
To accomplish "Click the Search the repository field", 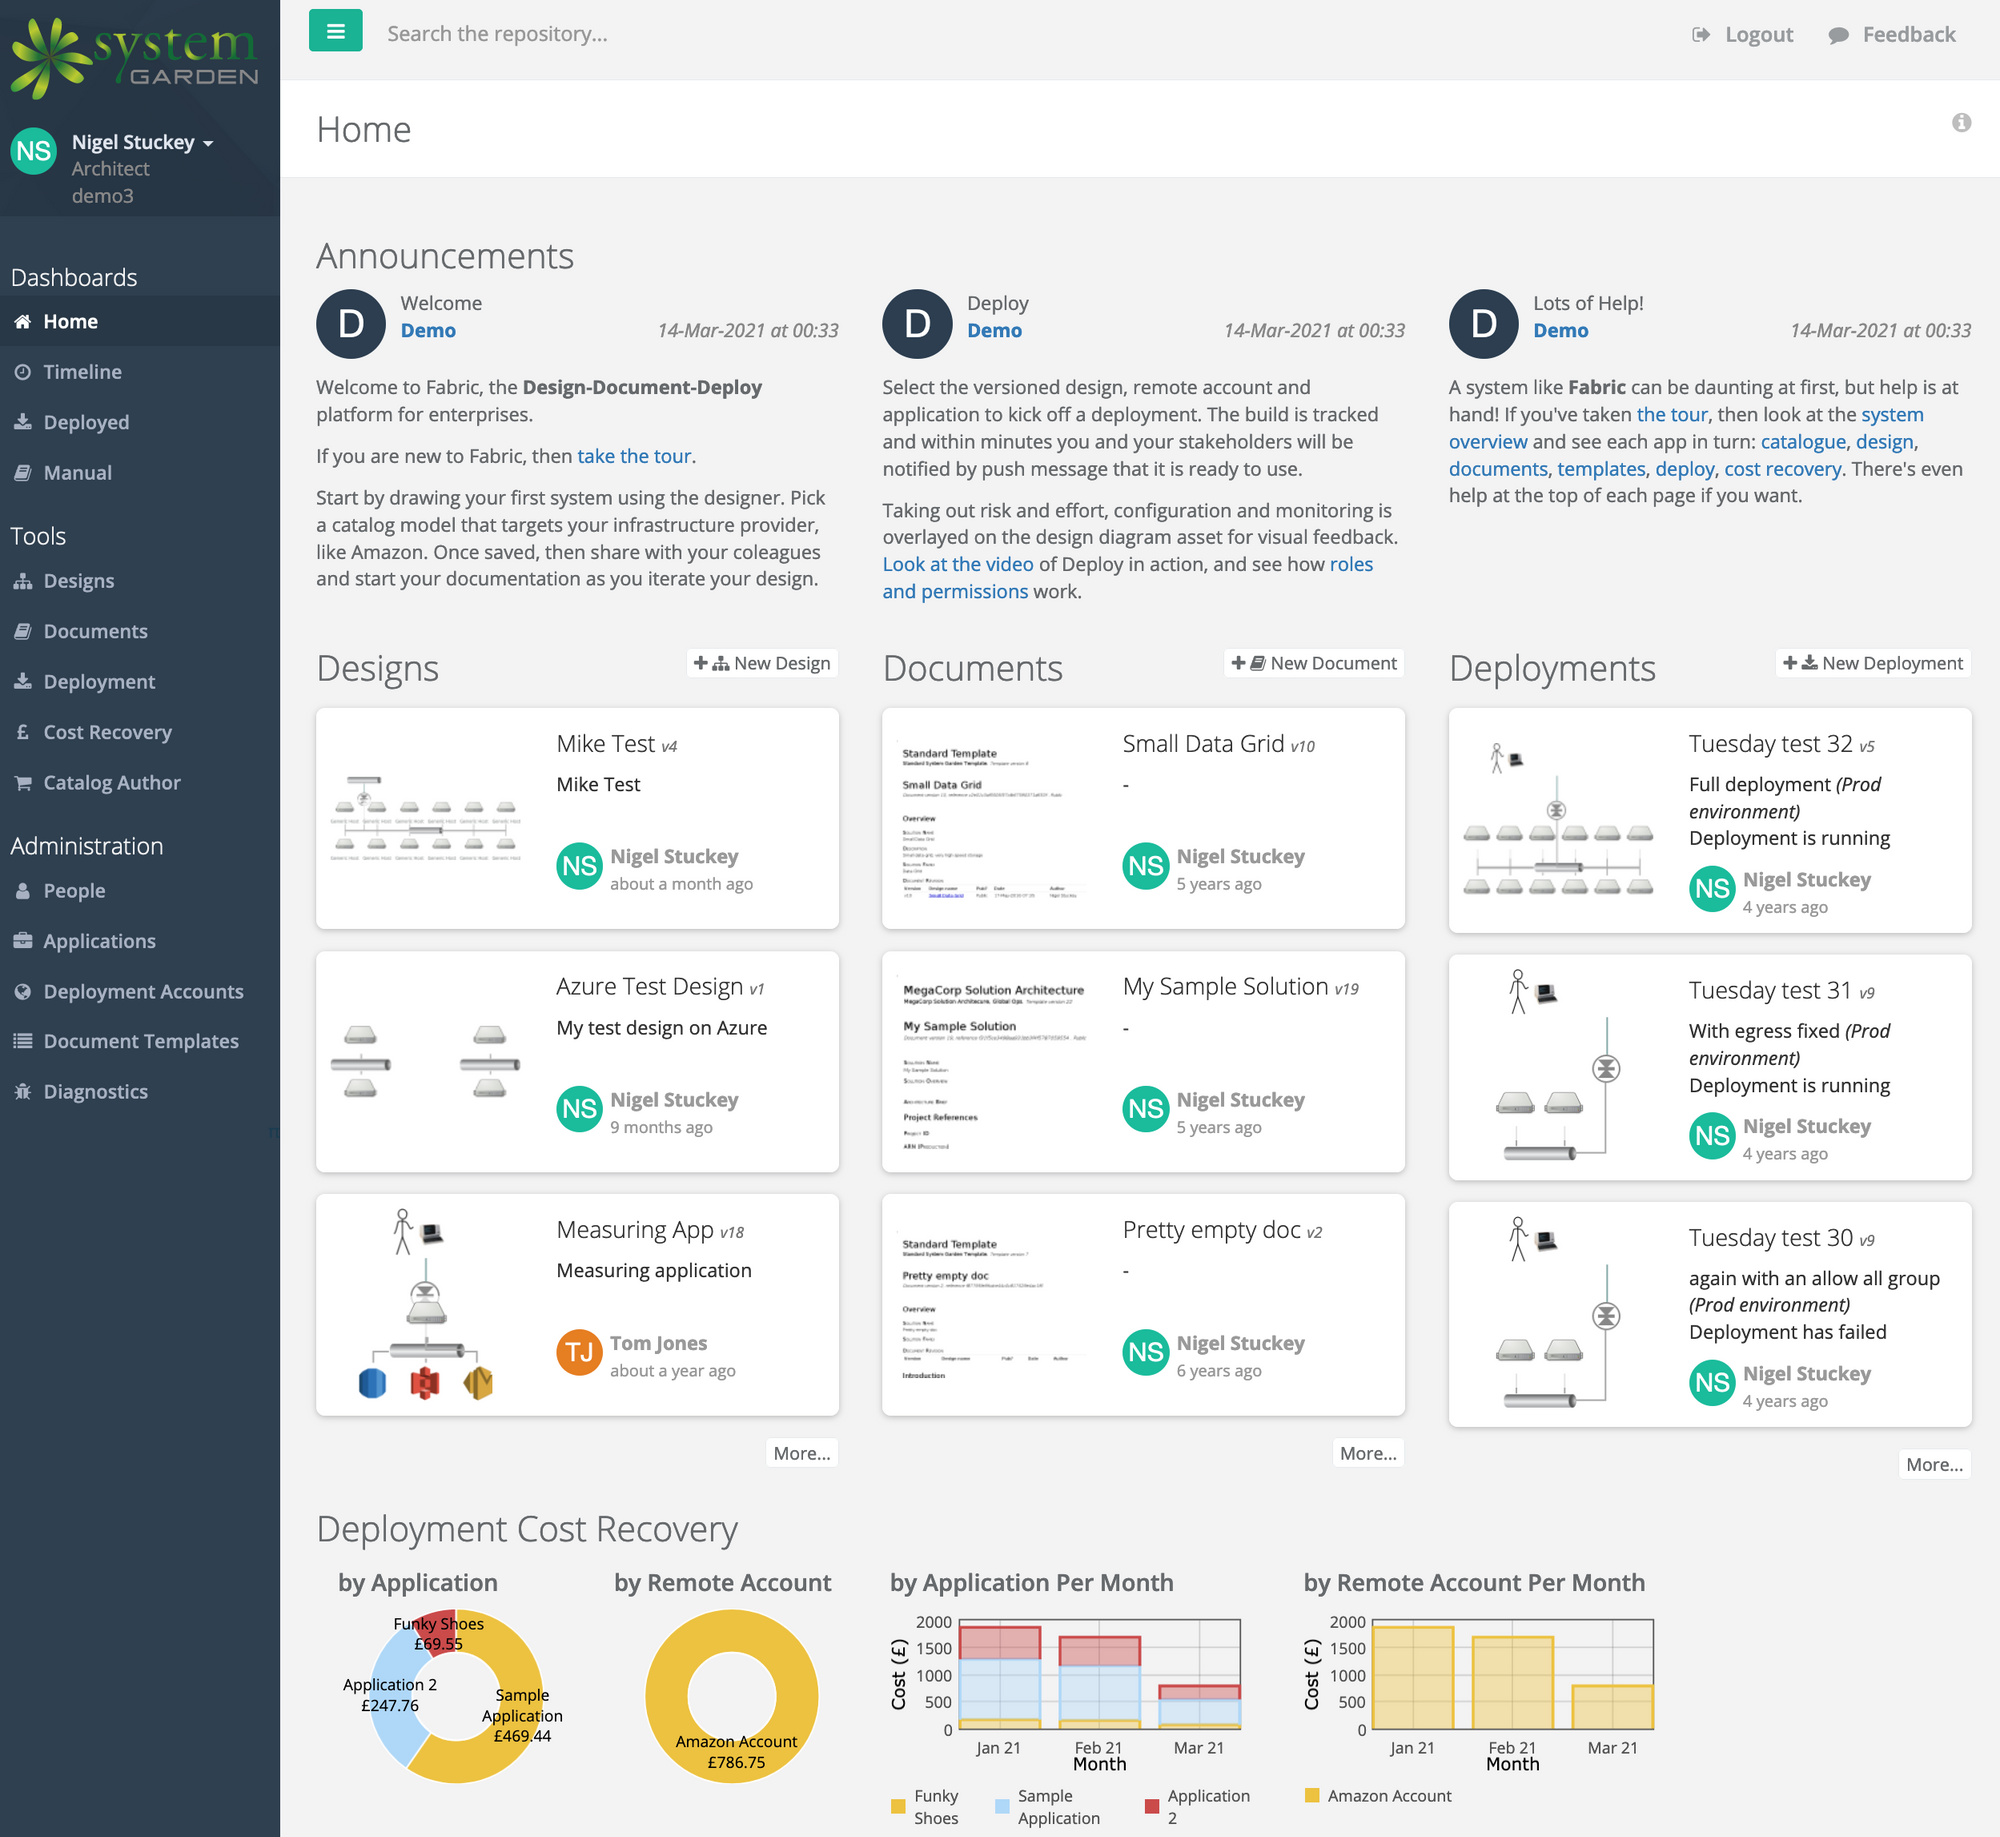I will click(x=497, y=34).
